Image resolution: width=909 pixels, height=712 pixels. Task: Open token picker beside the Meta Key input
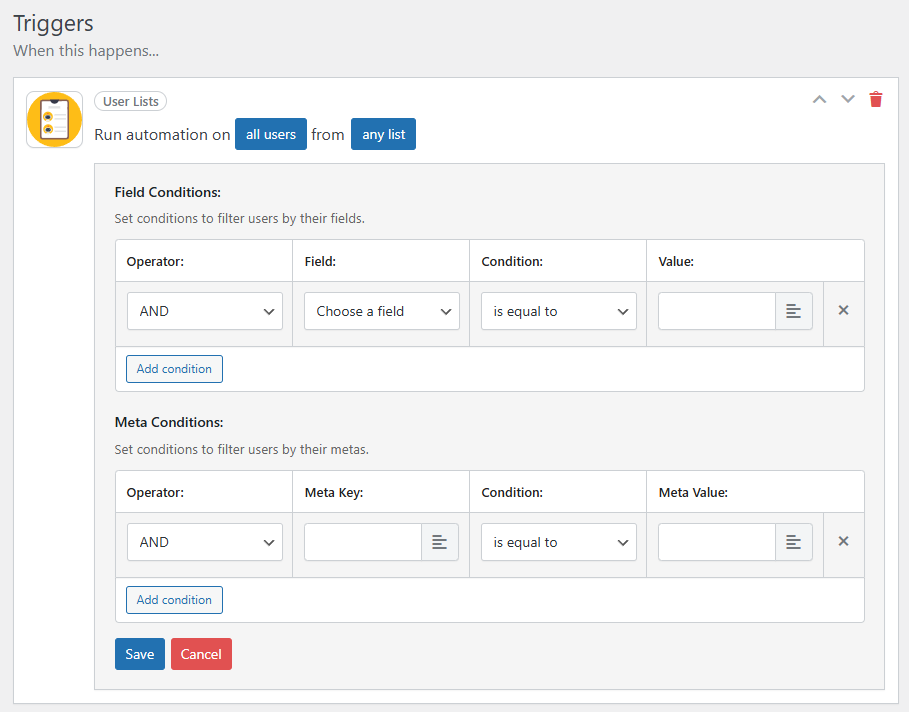[x=440, y=542]
